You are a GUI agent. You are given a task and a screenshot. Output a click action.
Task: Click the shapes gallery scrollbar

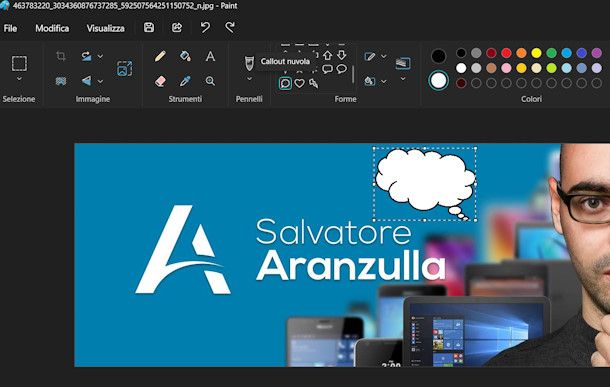pos(353,74)
